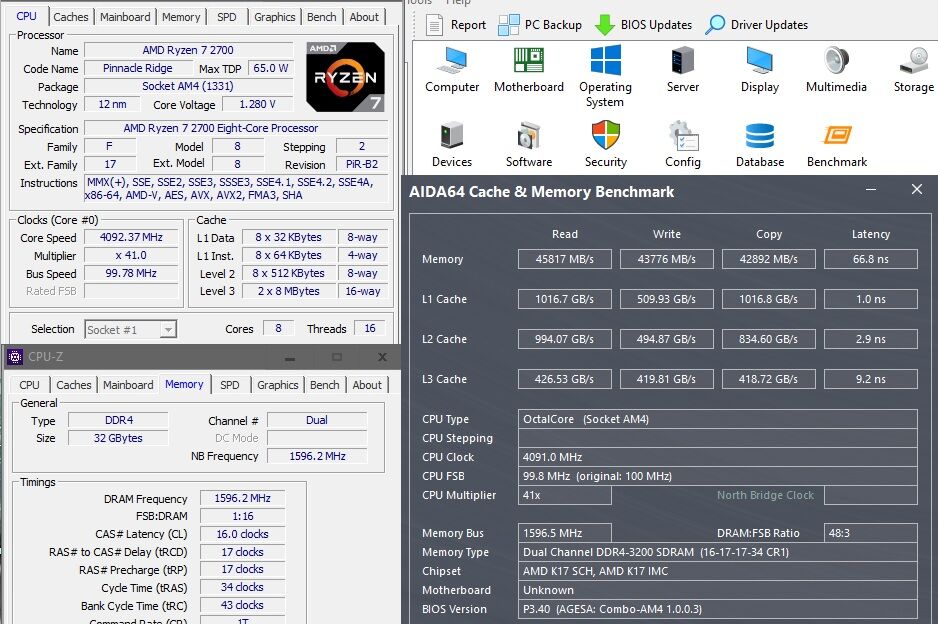Switch to Mainboard tab in lower CPU-Z window
Screen dimensions: 938x624
coord(128,385)
